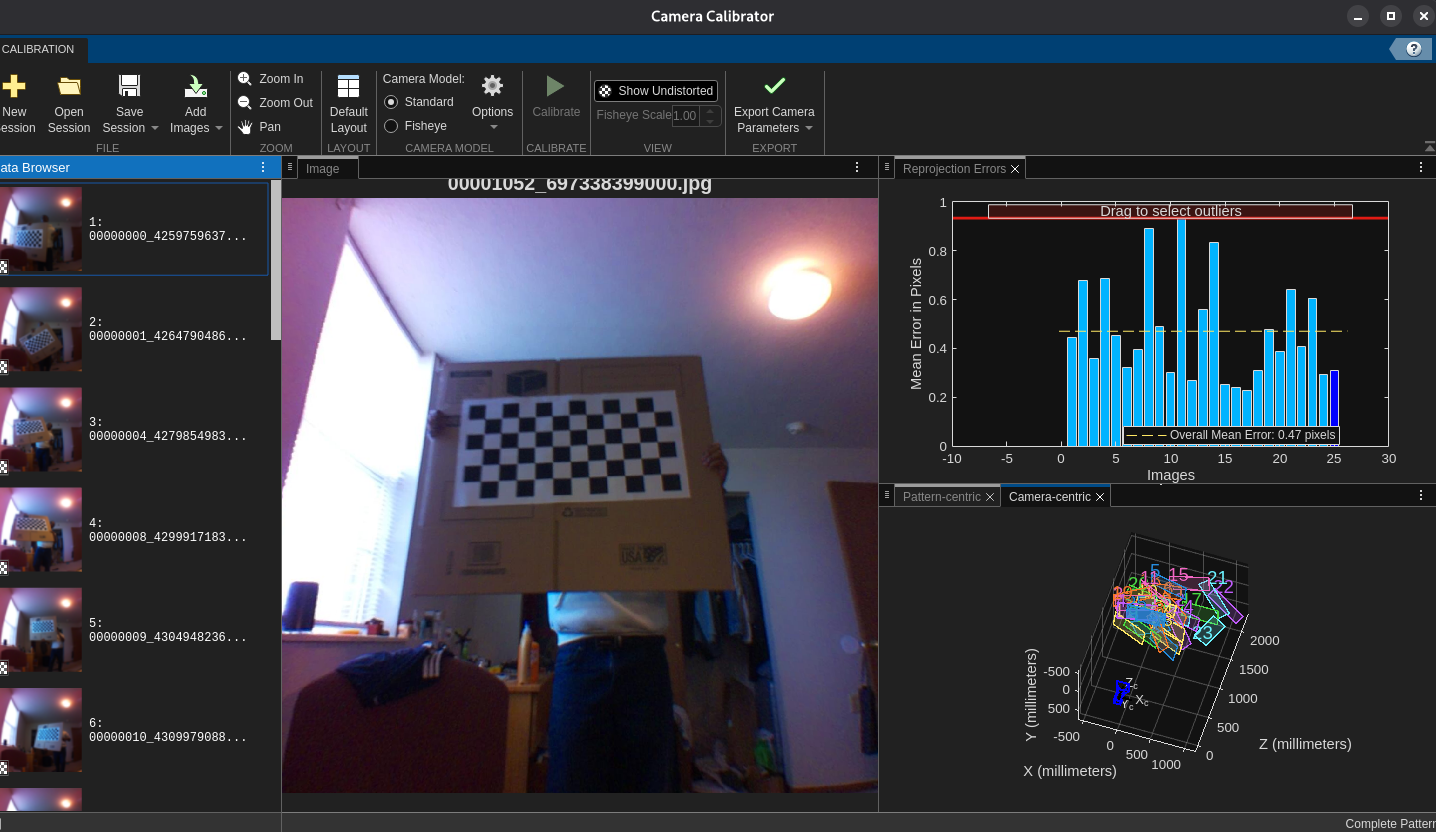Click the New Session plus icon
Screen dimensions: 1436x832
[13, 86]
